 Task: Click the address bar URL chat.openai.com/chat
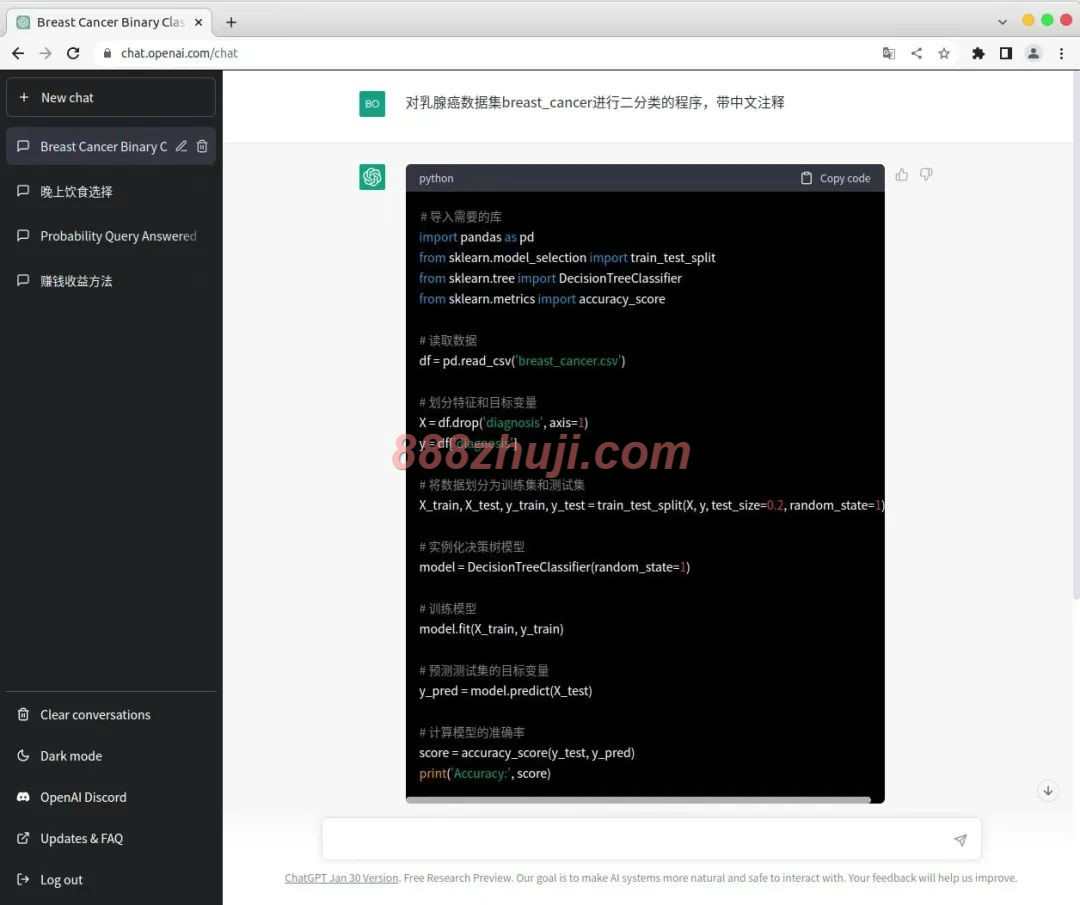[179, 53]
